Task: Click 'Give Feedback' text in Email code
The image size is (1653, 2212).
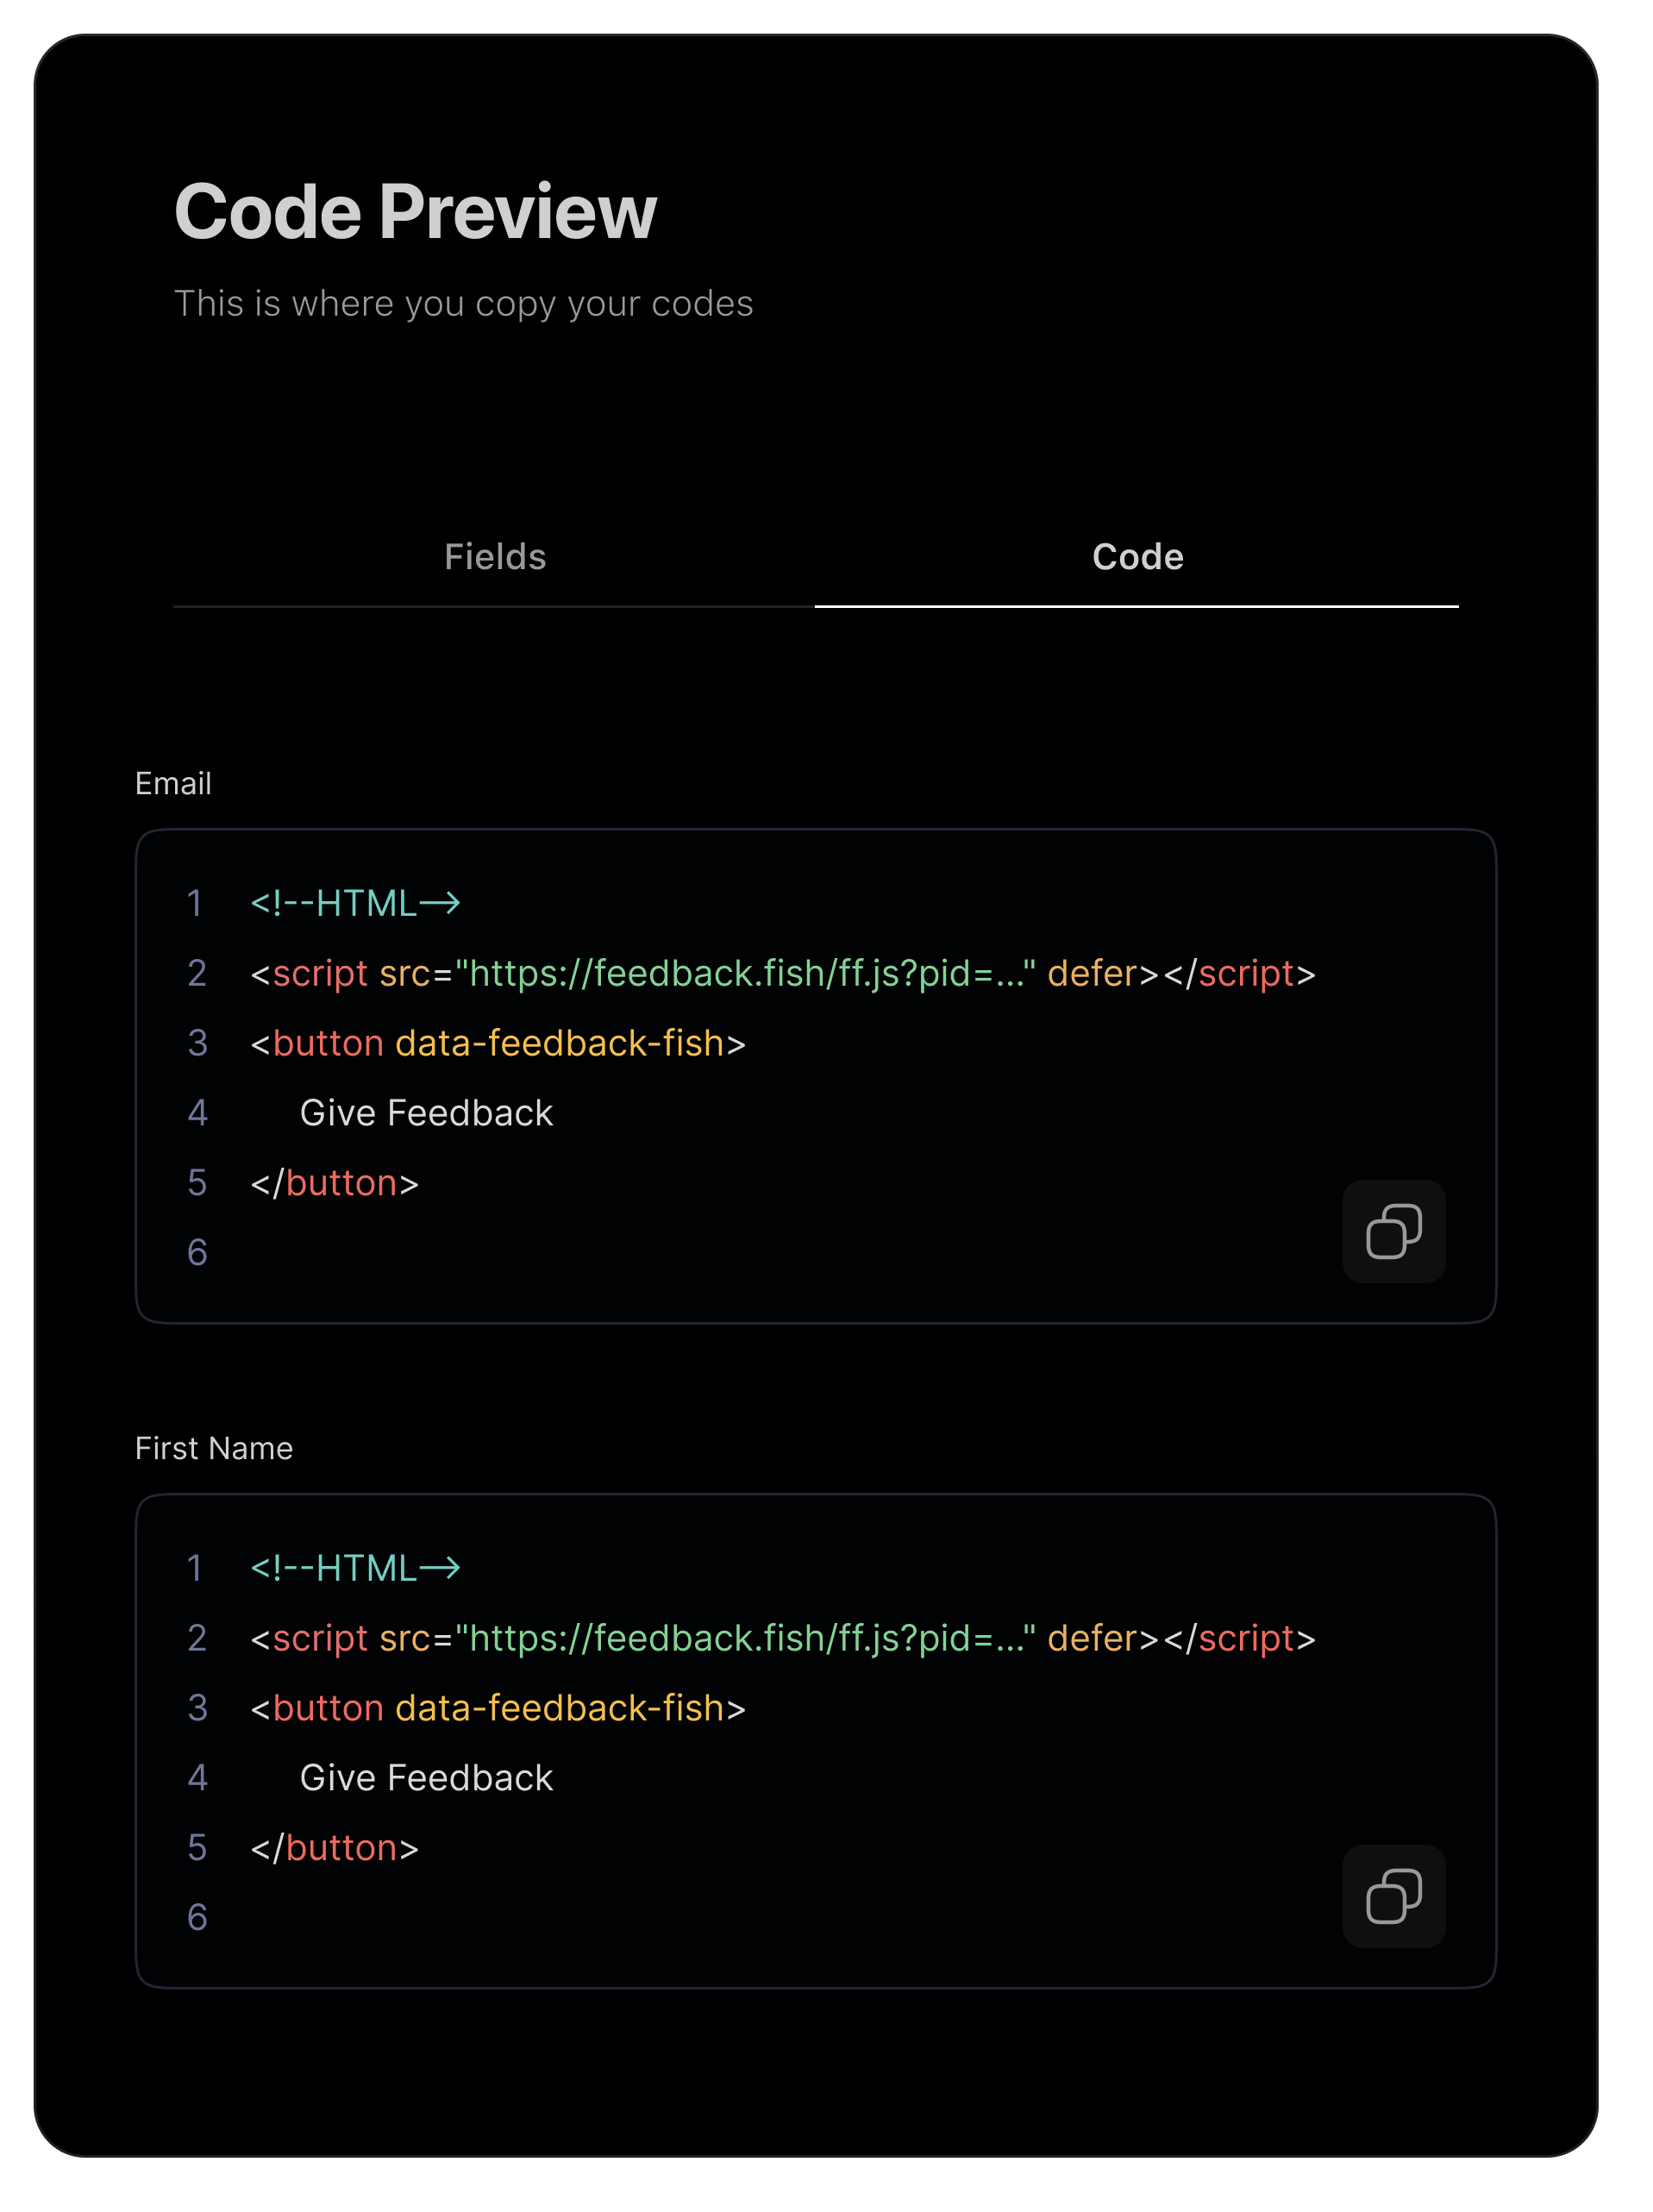Action: point(426,1113)
